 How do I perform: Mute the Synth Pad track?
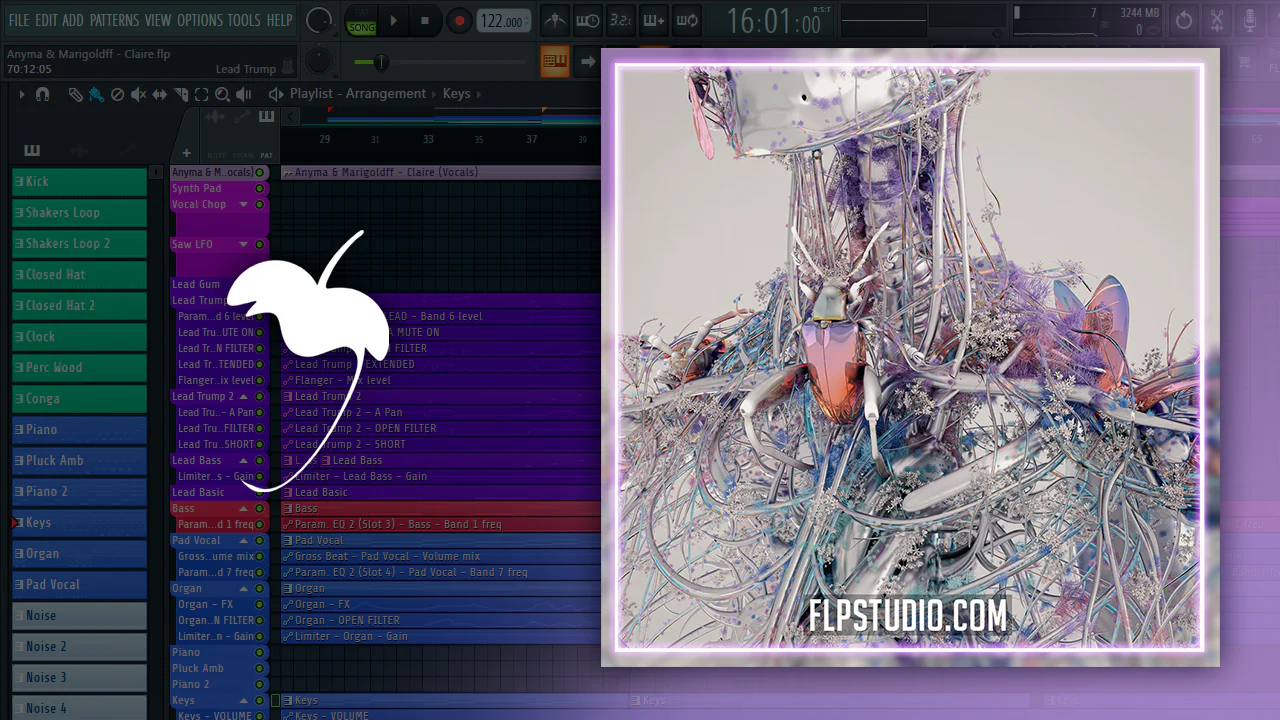pyautogui.click(x=260, y=188)
